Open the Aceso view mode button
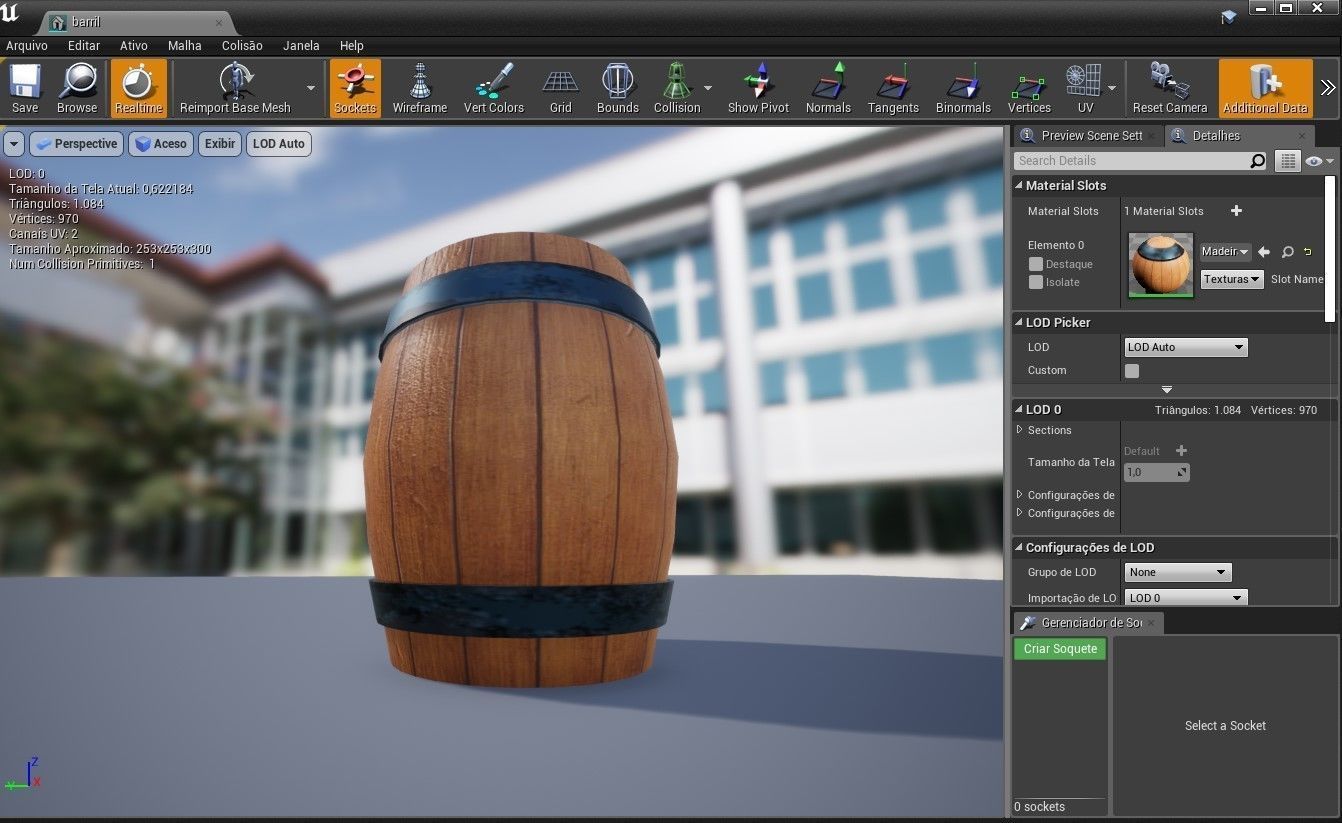Image resolution: width=1342 pixels, height=823 pixels. [x=160, y=144]
